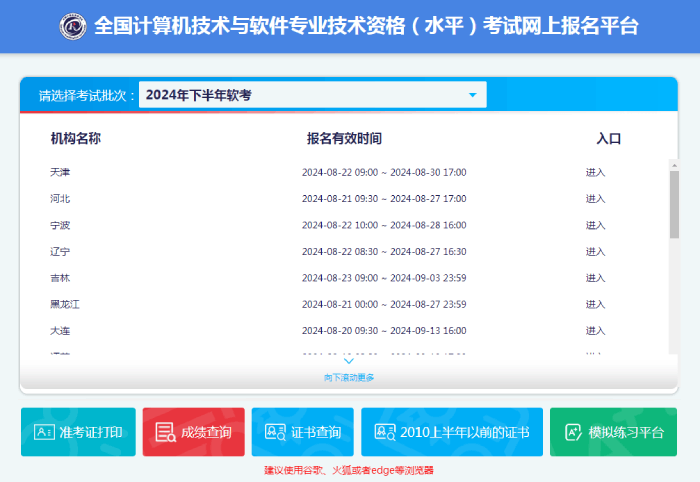Open 成绩查询 button
The height and width of the screenshot is (482, 700).
click(193, 432)
